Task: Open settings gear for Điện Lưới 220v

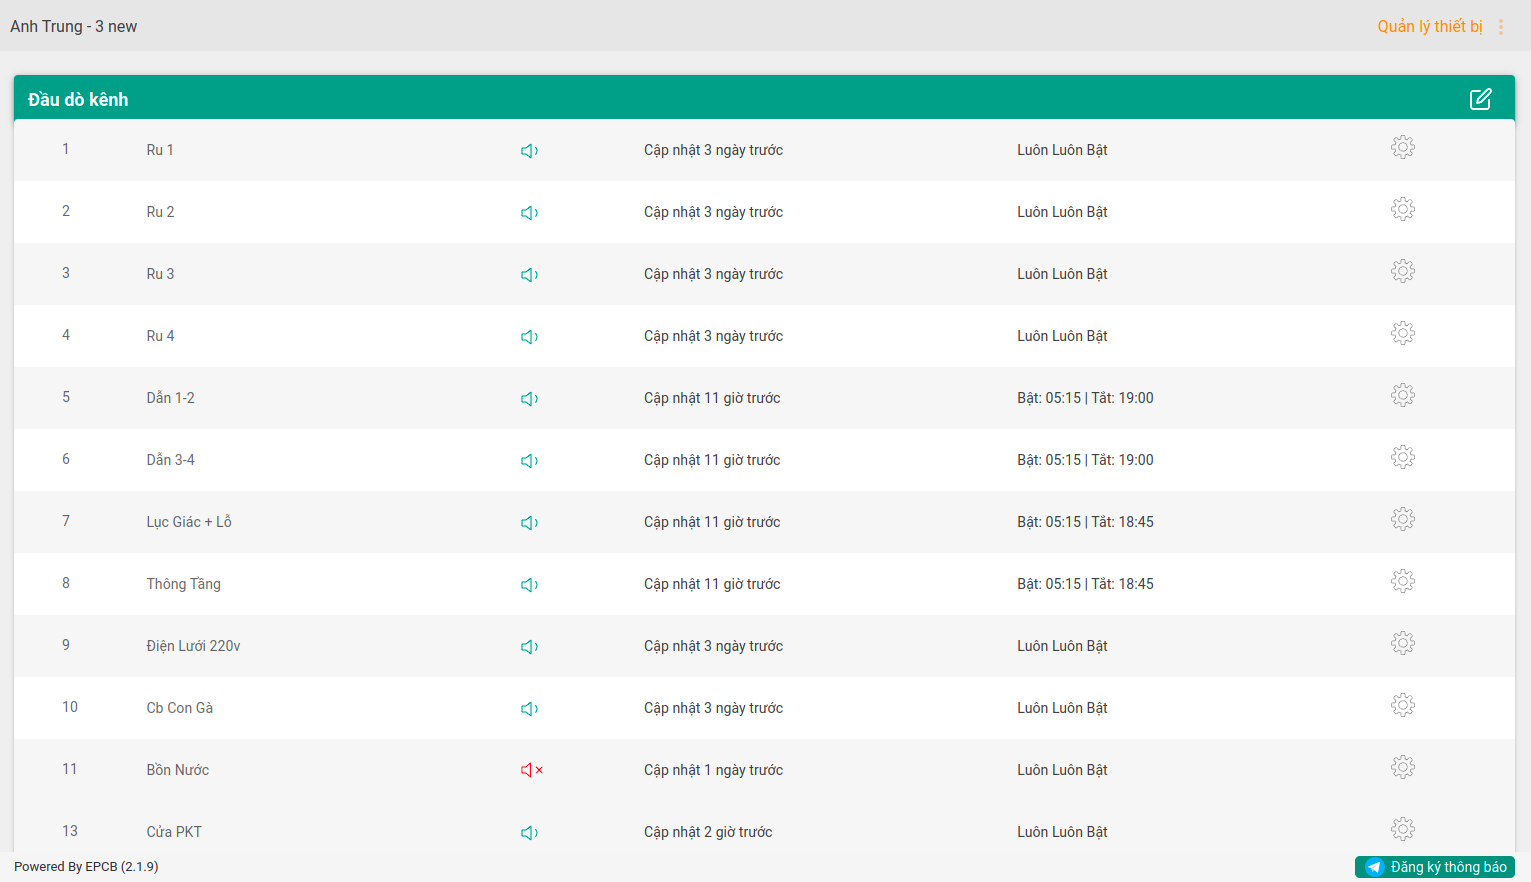Action: tap(1403, 643)
